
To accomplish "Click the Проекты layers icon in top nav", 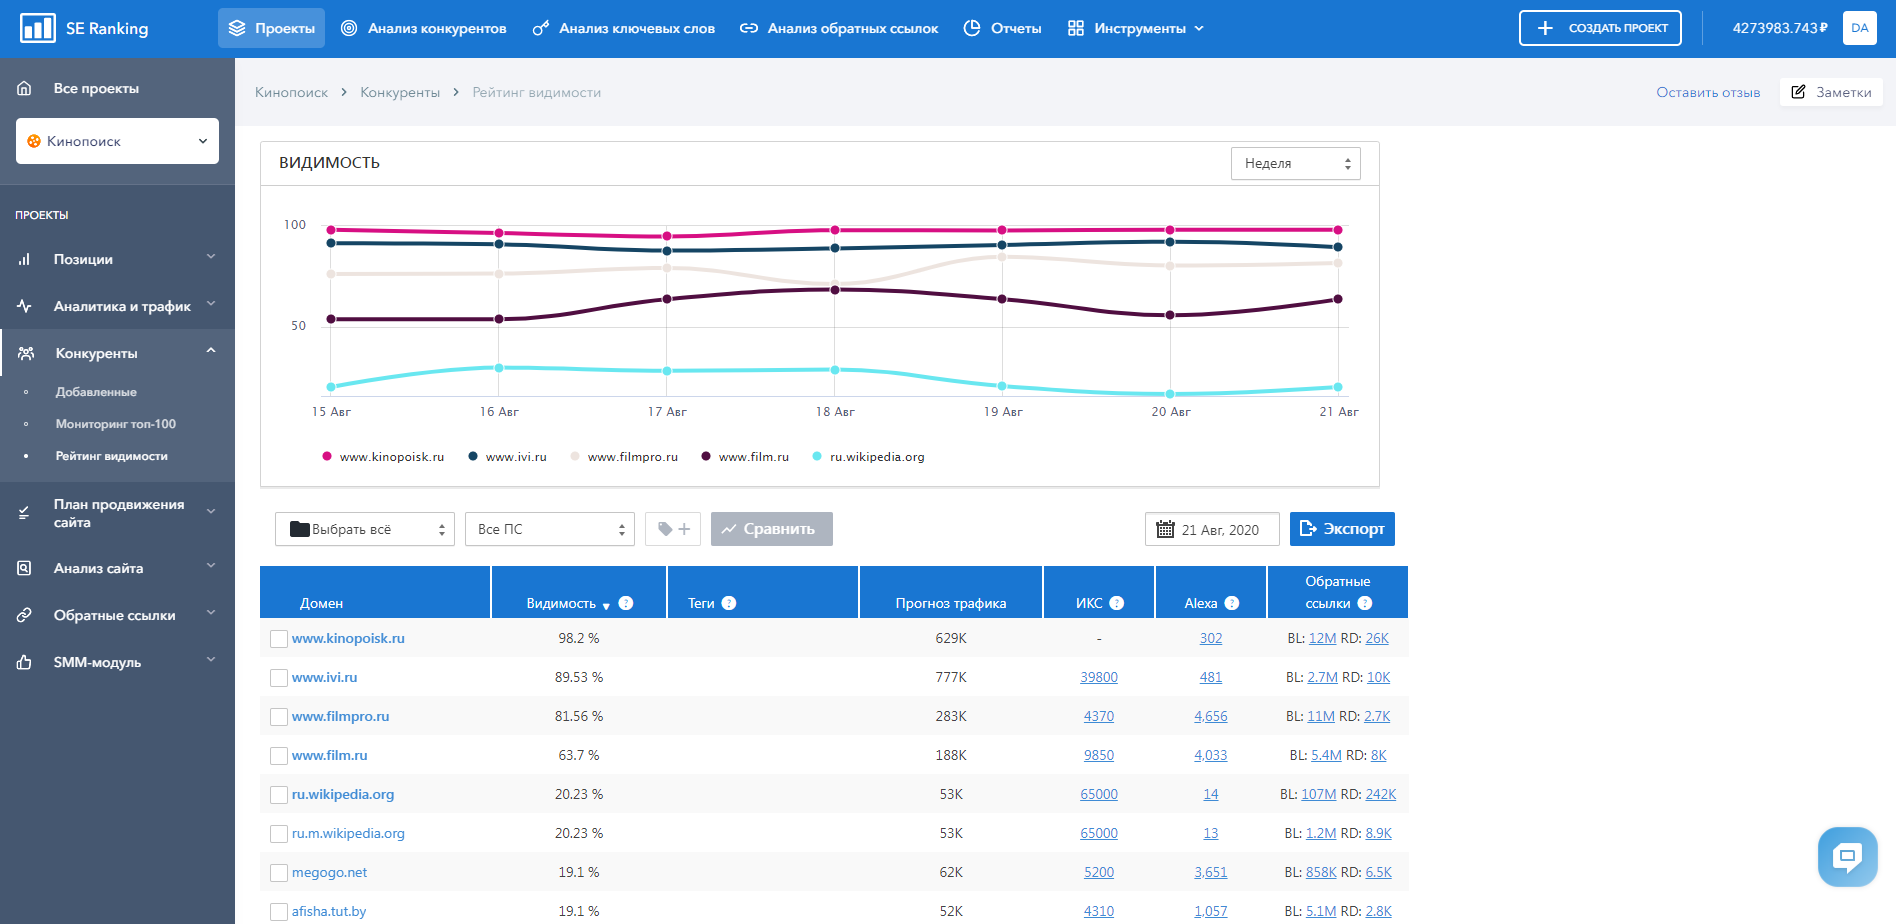I will pyautogui.click(x=237, y=28).
